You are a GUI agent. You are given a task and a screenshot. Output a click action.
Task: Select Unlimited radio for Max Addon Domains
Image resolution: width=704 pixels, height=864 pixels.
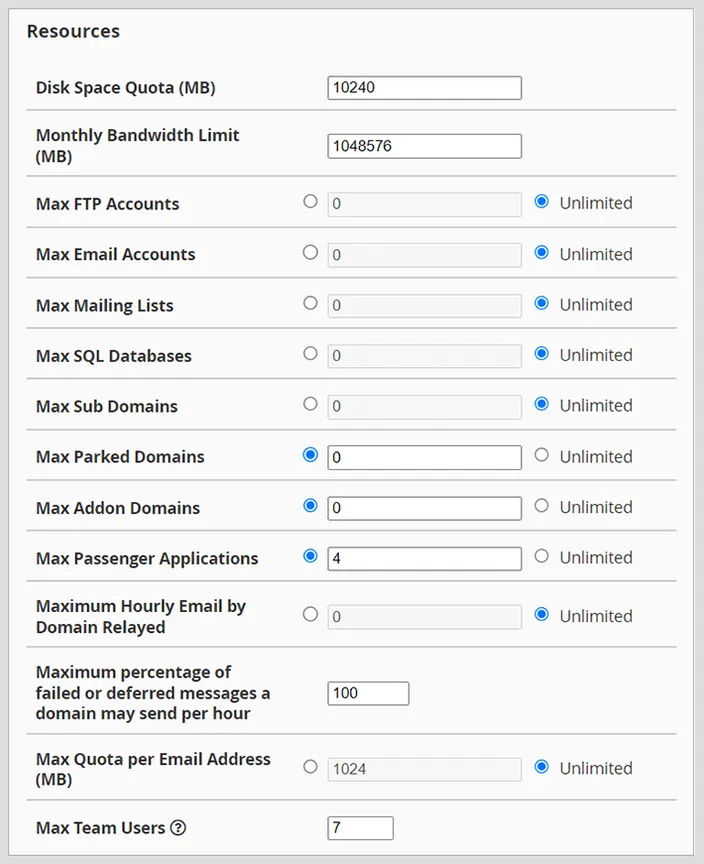[x=541, y=505]
